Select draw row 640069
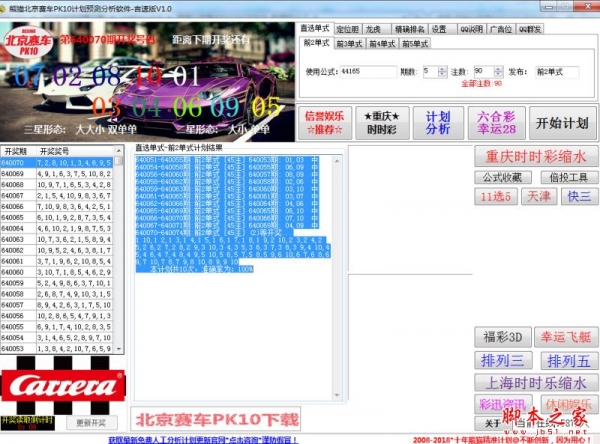This screenshot has height=444, width=600. [57, 174]
